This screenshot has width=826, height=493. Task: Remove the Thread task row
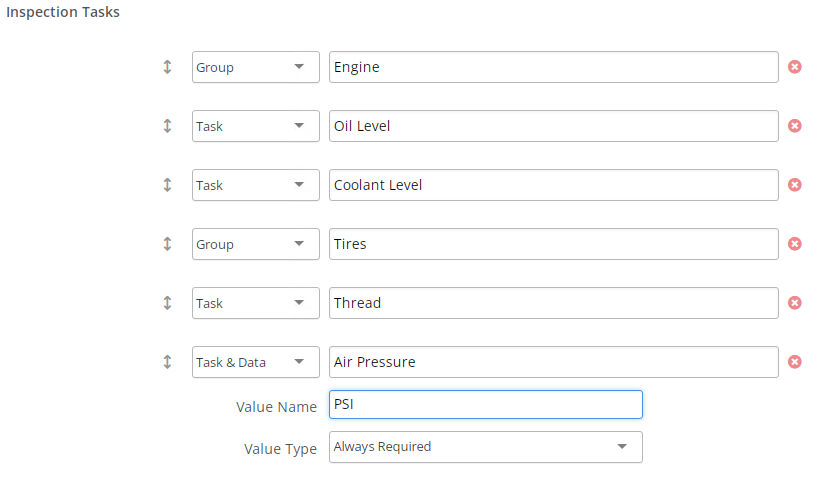(795, 303)
